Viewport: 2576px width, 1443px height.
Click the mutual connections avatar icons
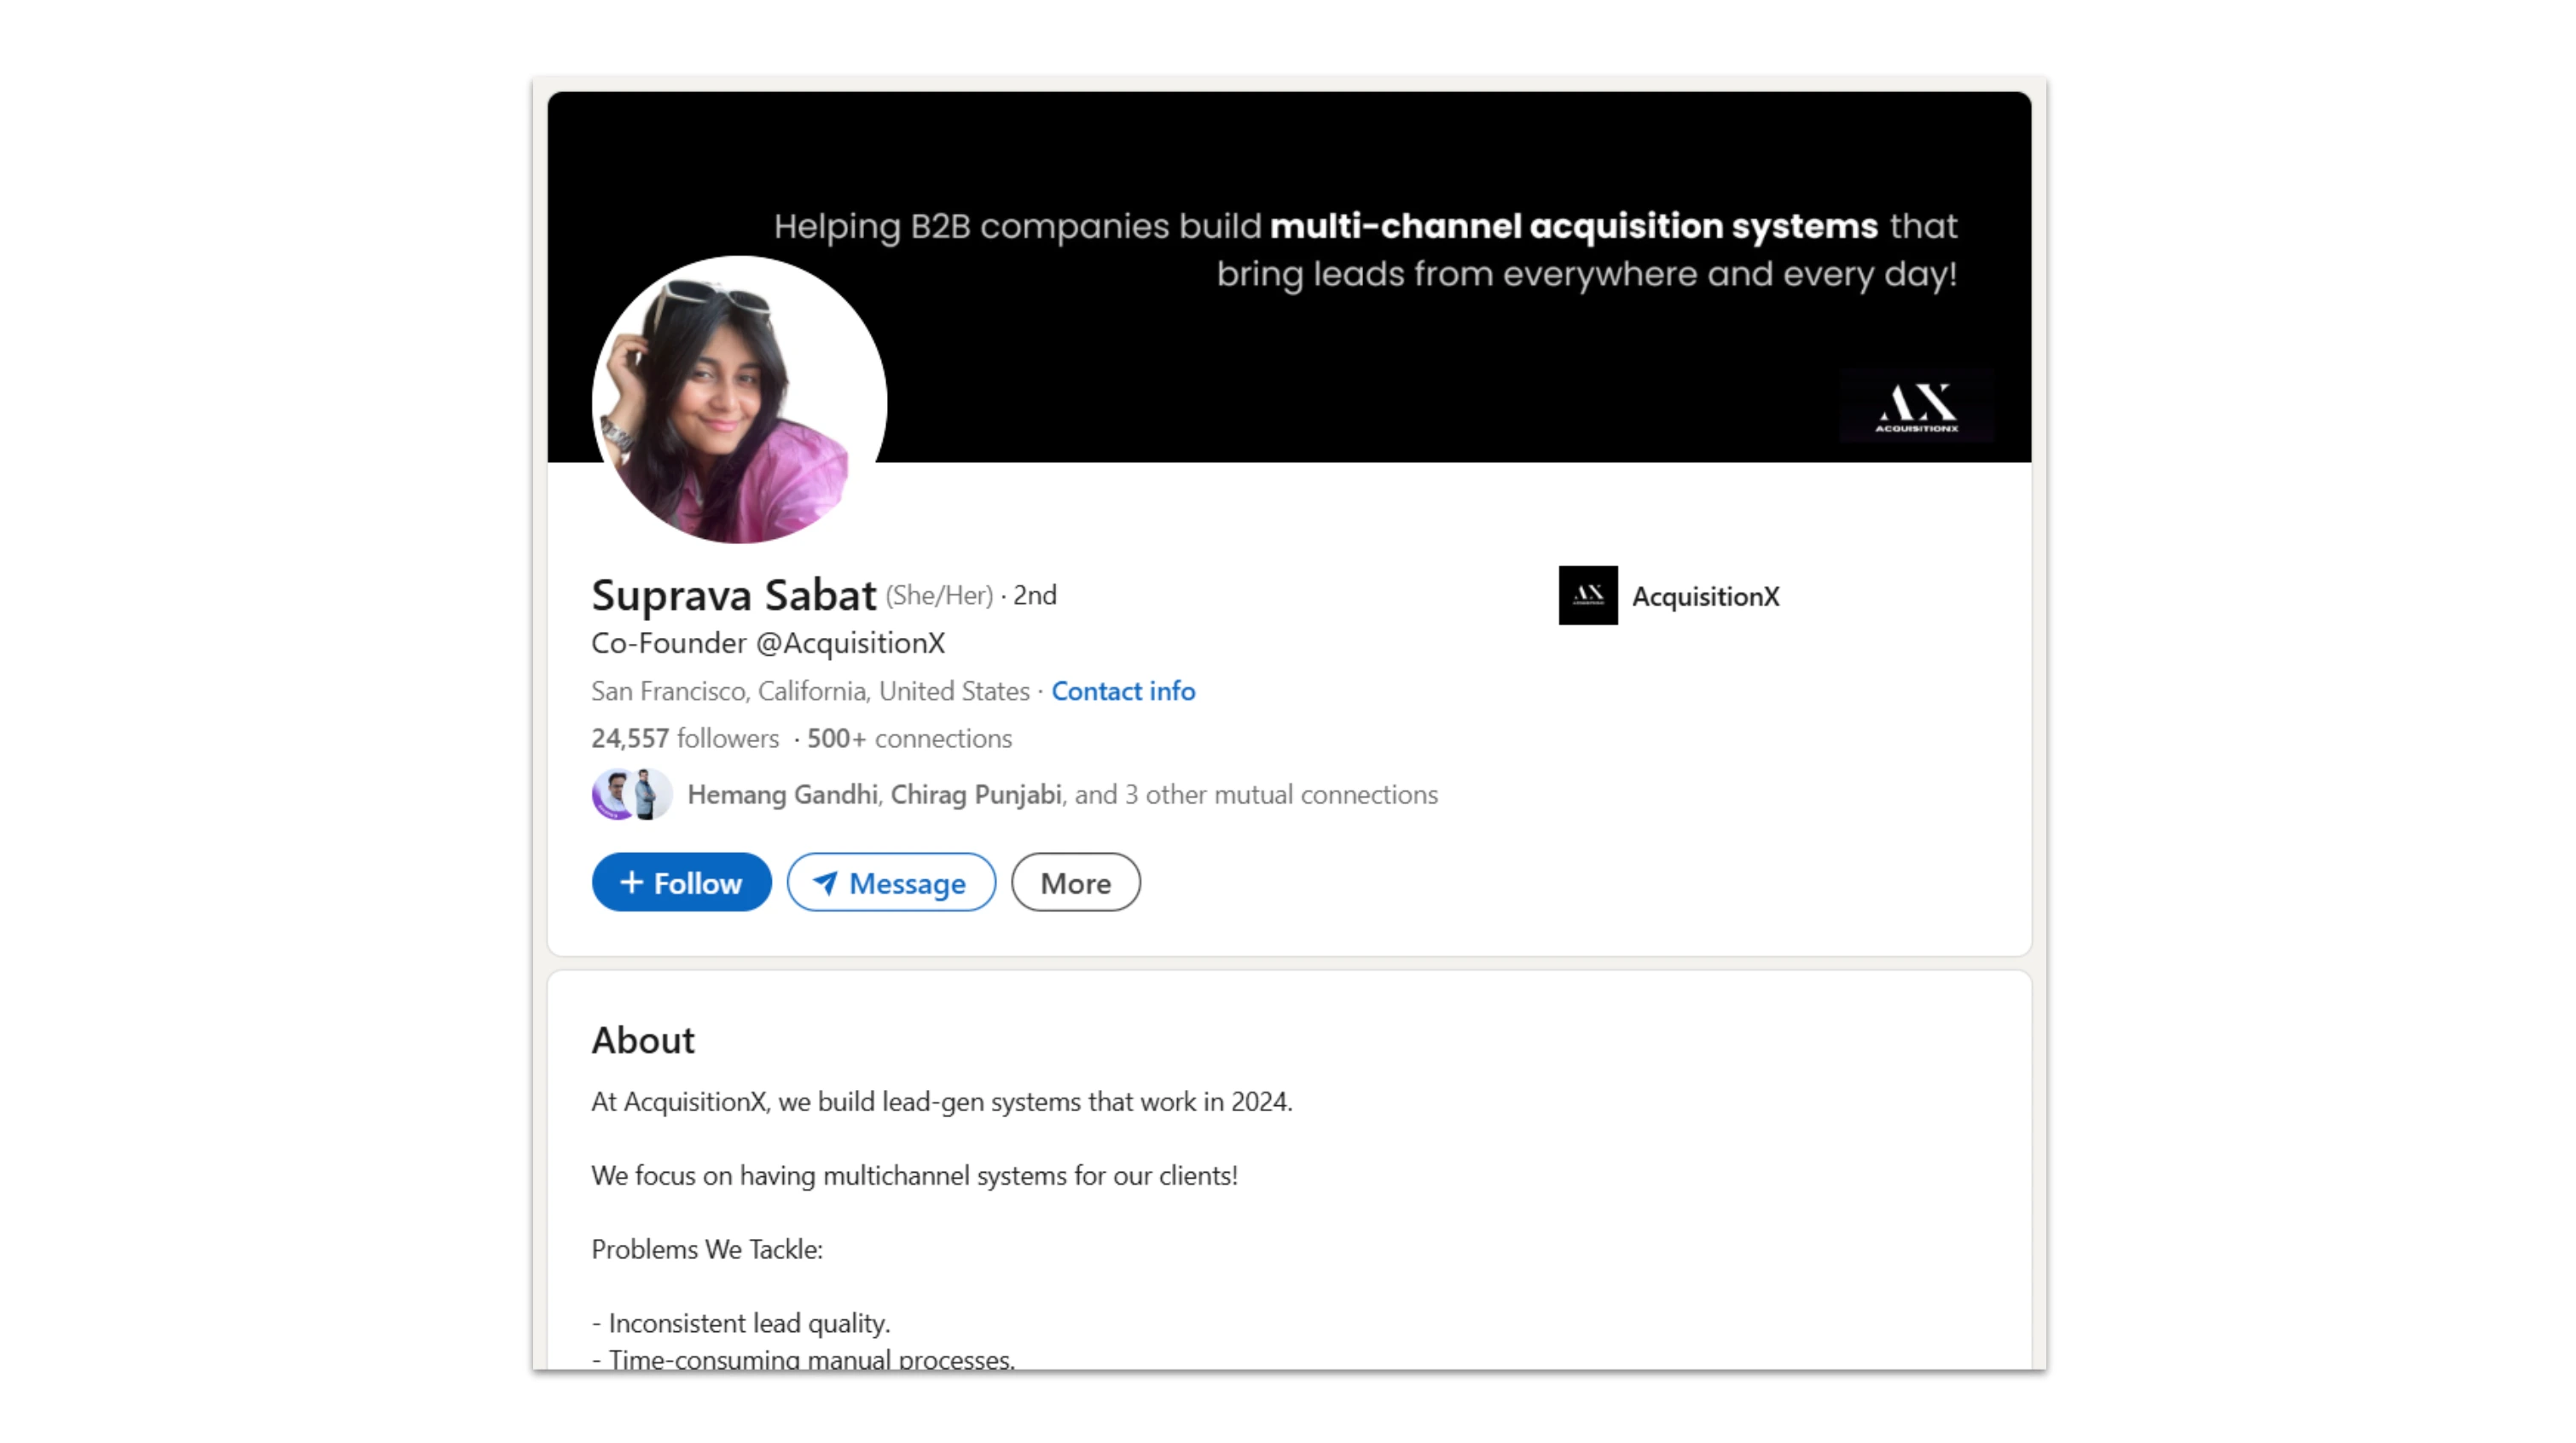(631, 795)
